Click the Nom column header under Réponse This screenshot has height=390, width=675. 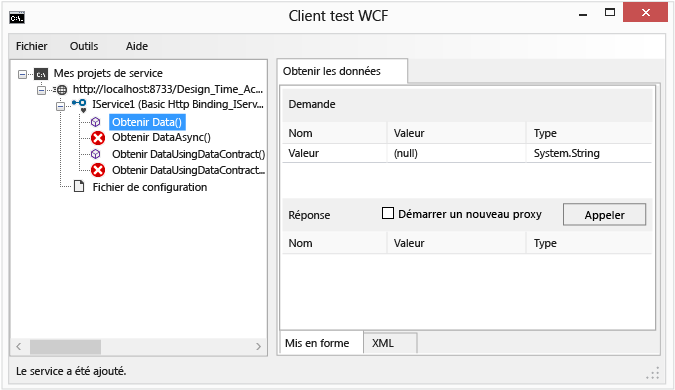335,243
